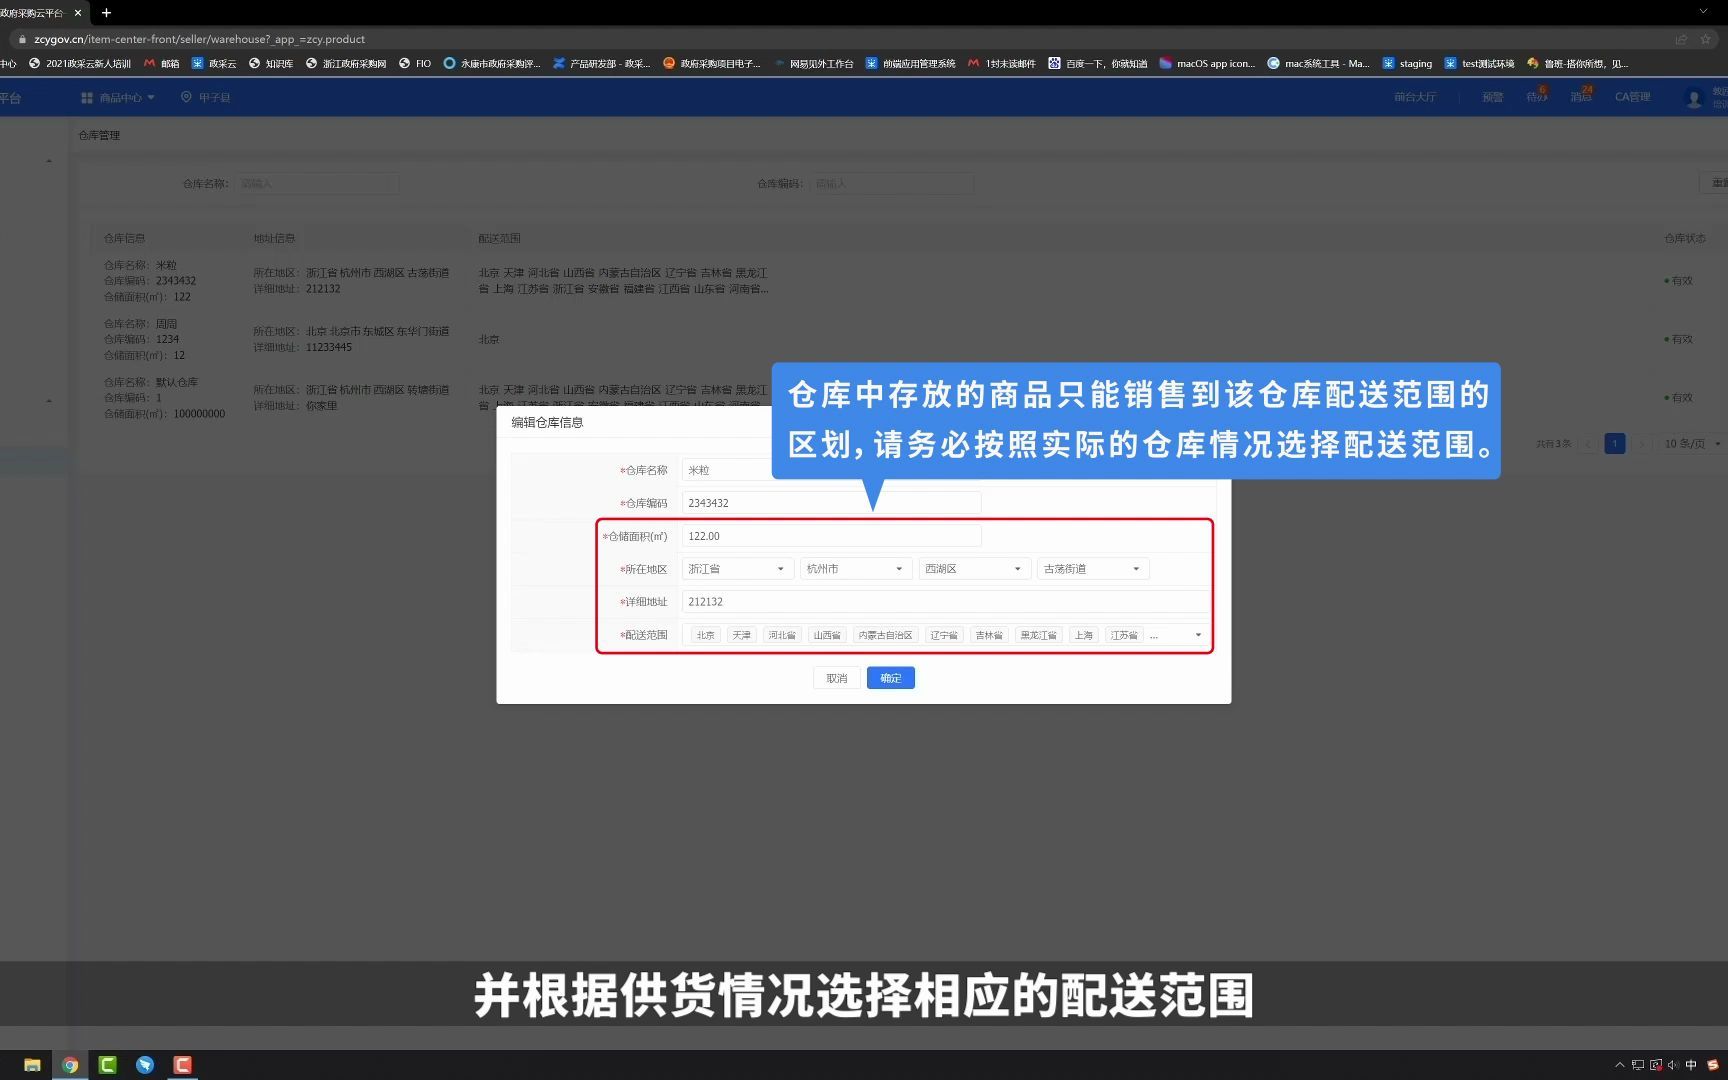Screen dimensions: 1728x1080
Task: Open the FIO bookmark
Action: tap(415, 63)
